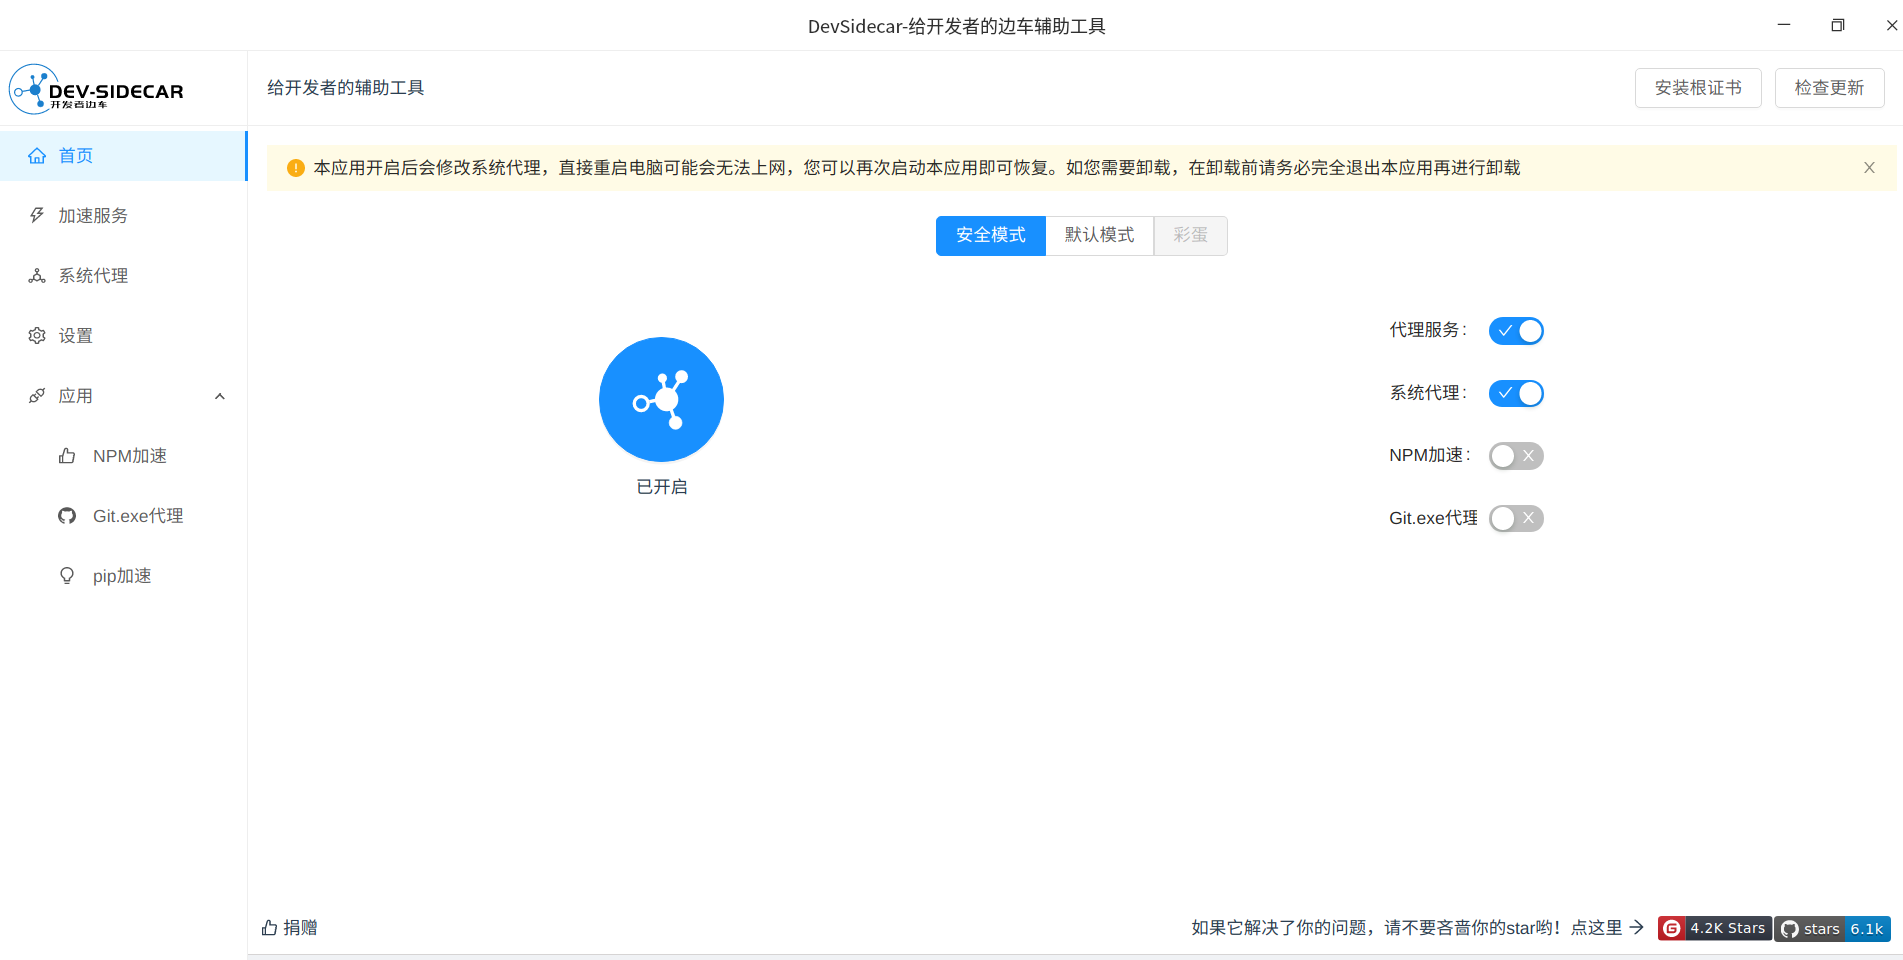Click the large blue DevSidecar power icon
1903x960 pixels.
[x=661, y=399]
